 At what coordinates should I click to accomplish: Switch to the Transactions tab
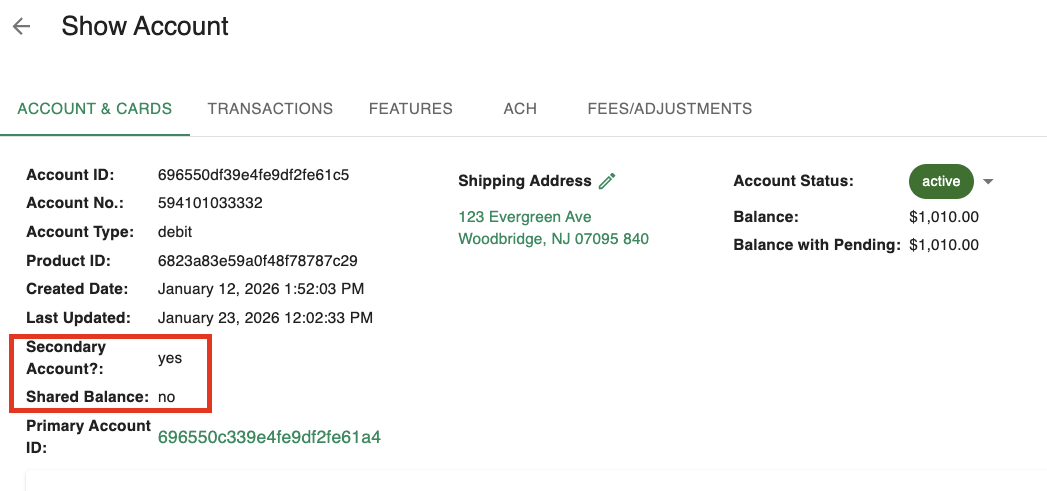(270, 108)
